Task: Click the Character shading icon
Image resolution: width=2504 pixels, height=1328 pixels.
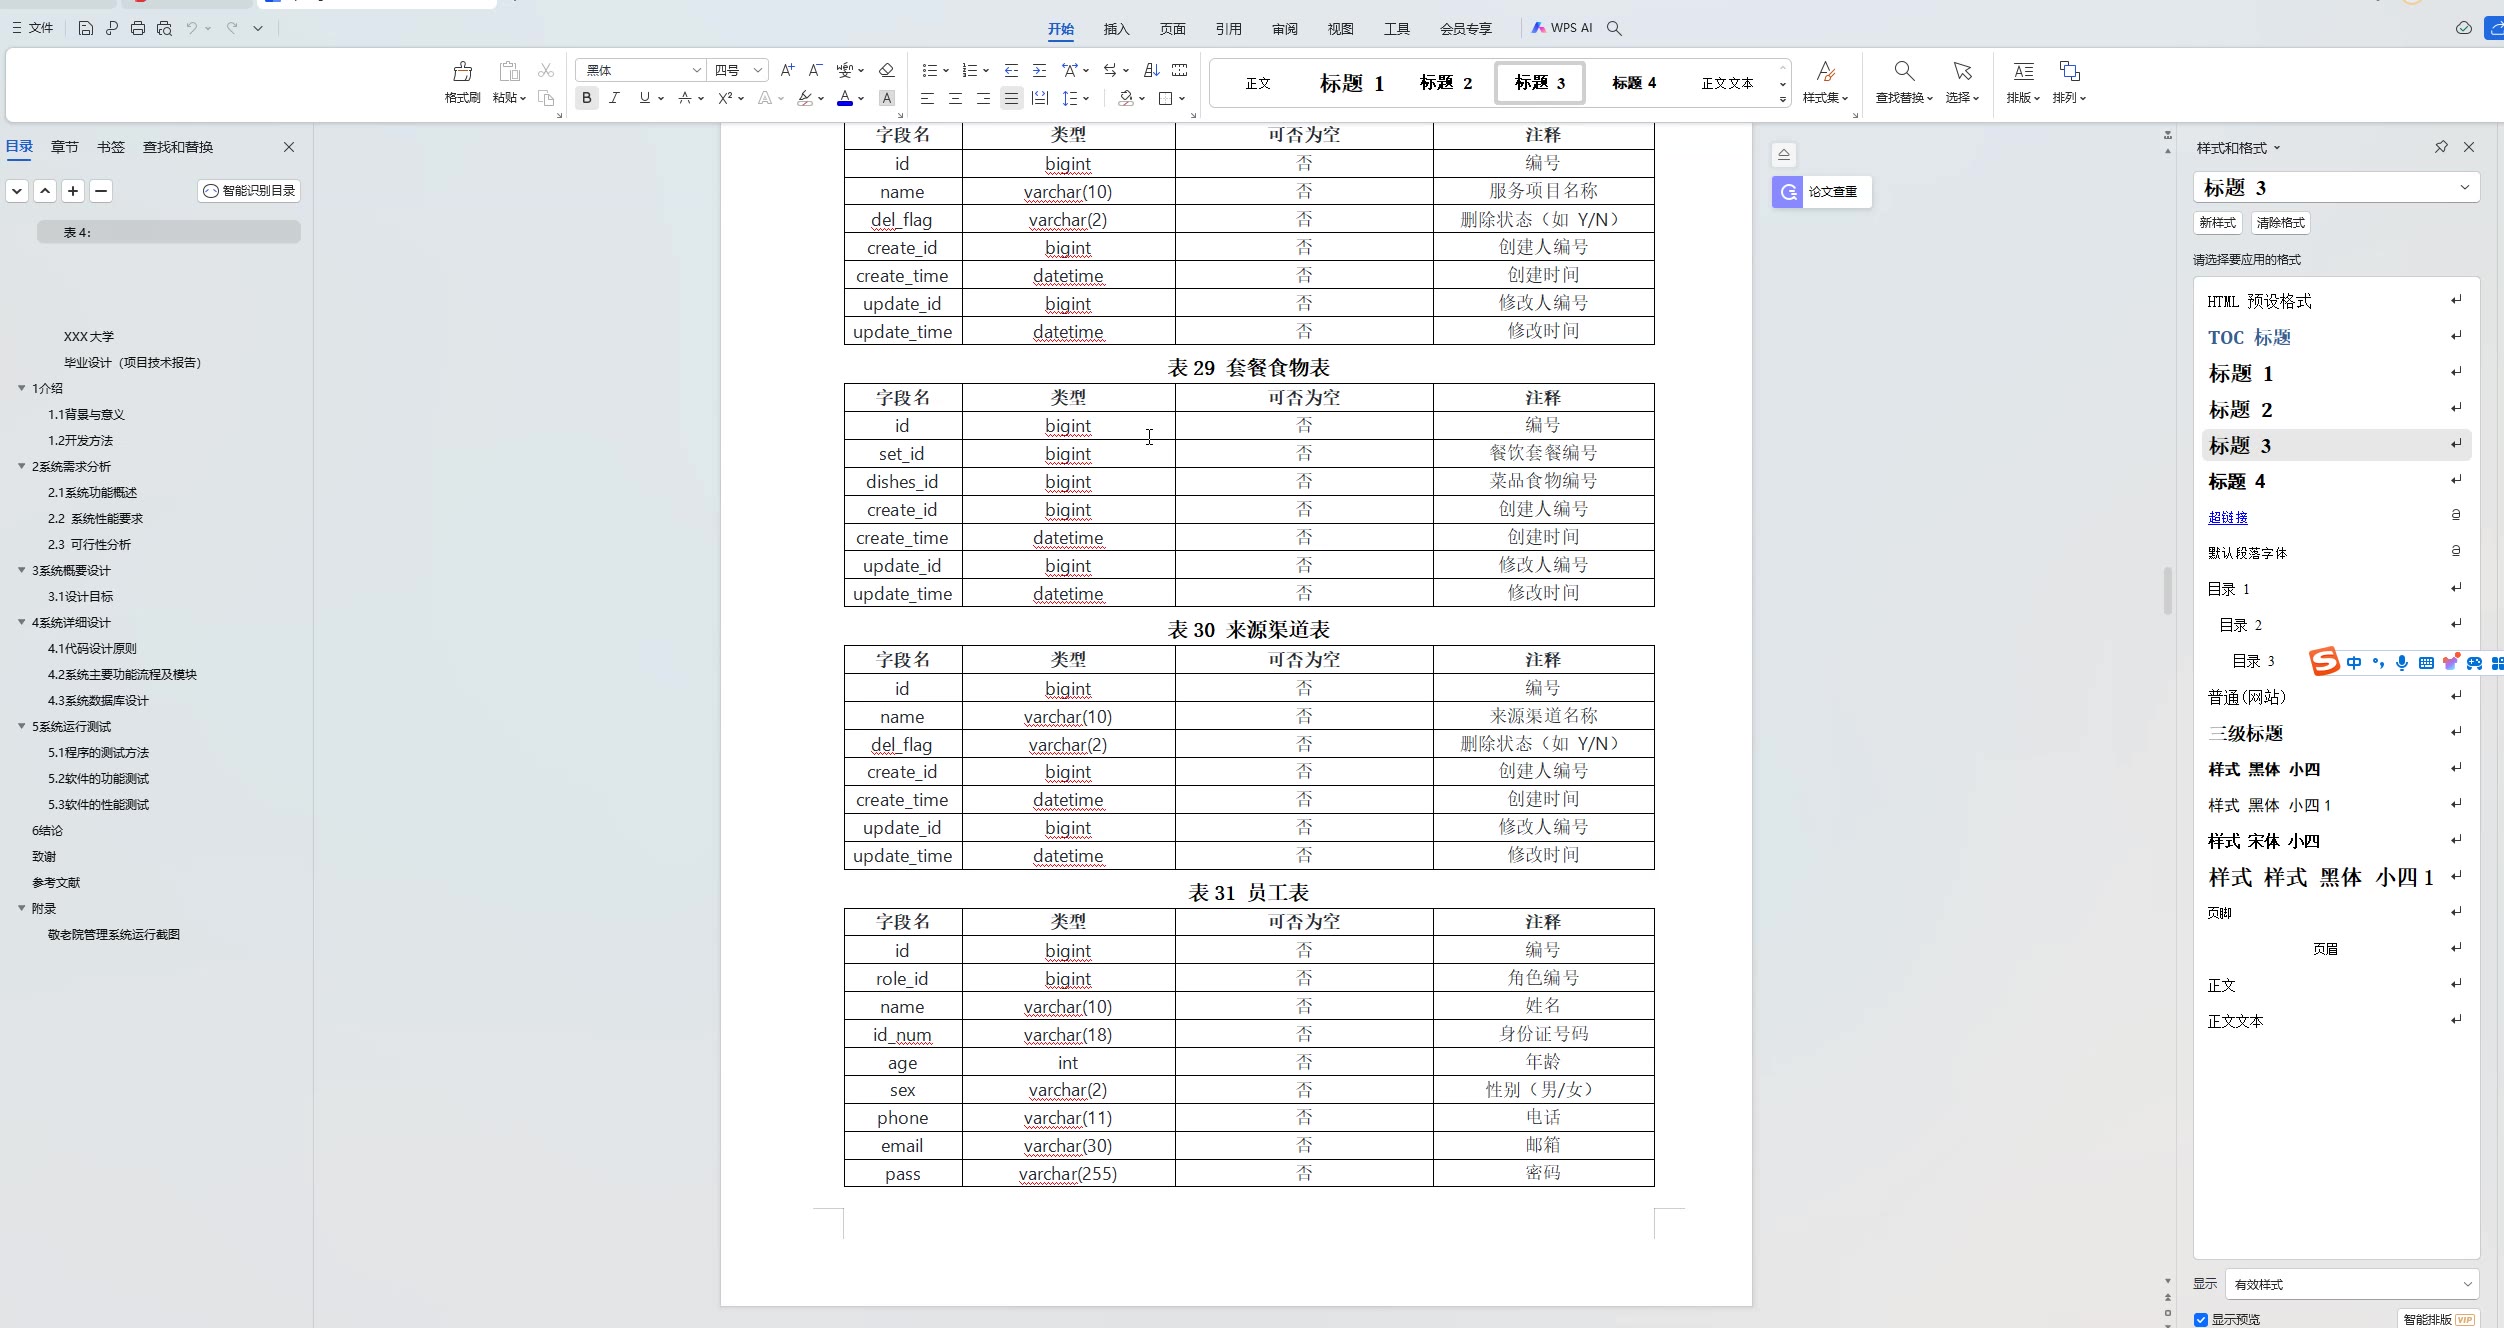Action: click(886, 98)
